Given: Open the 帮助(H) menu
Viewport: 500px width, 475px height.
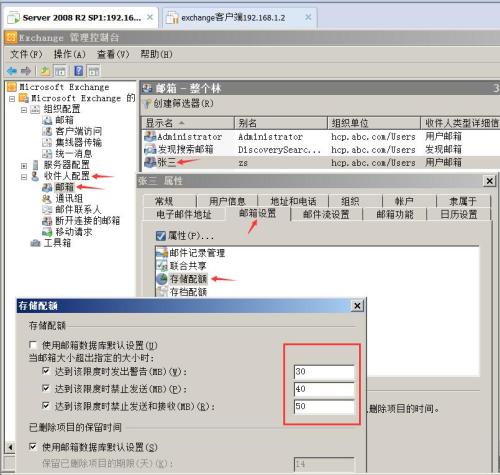Looking at the screenshot, I should tap(156, 54).
